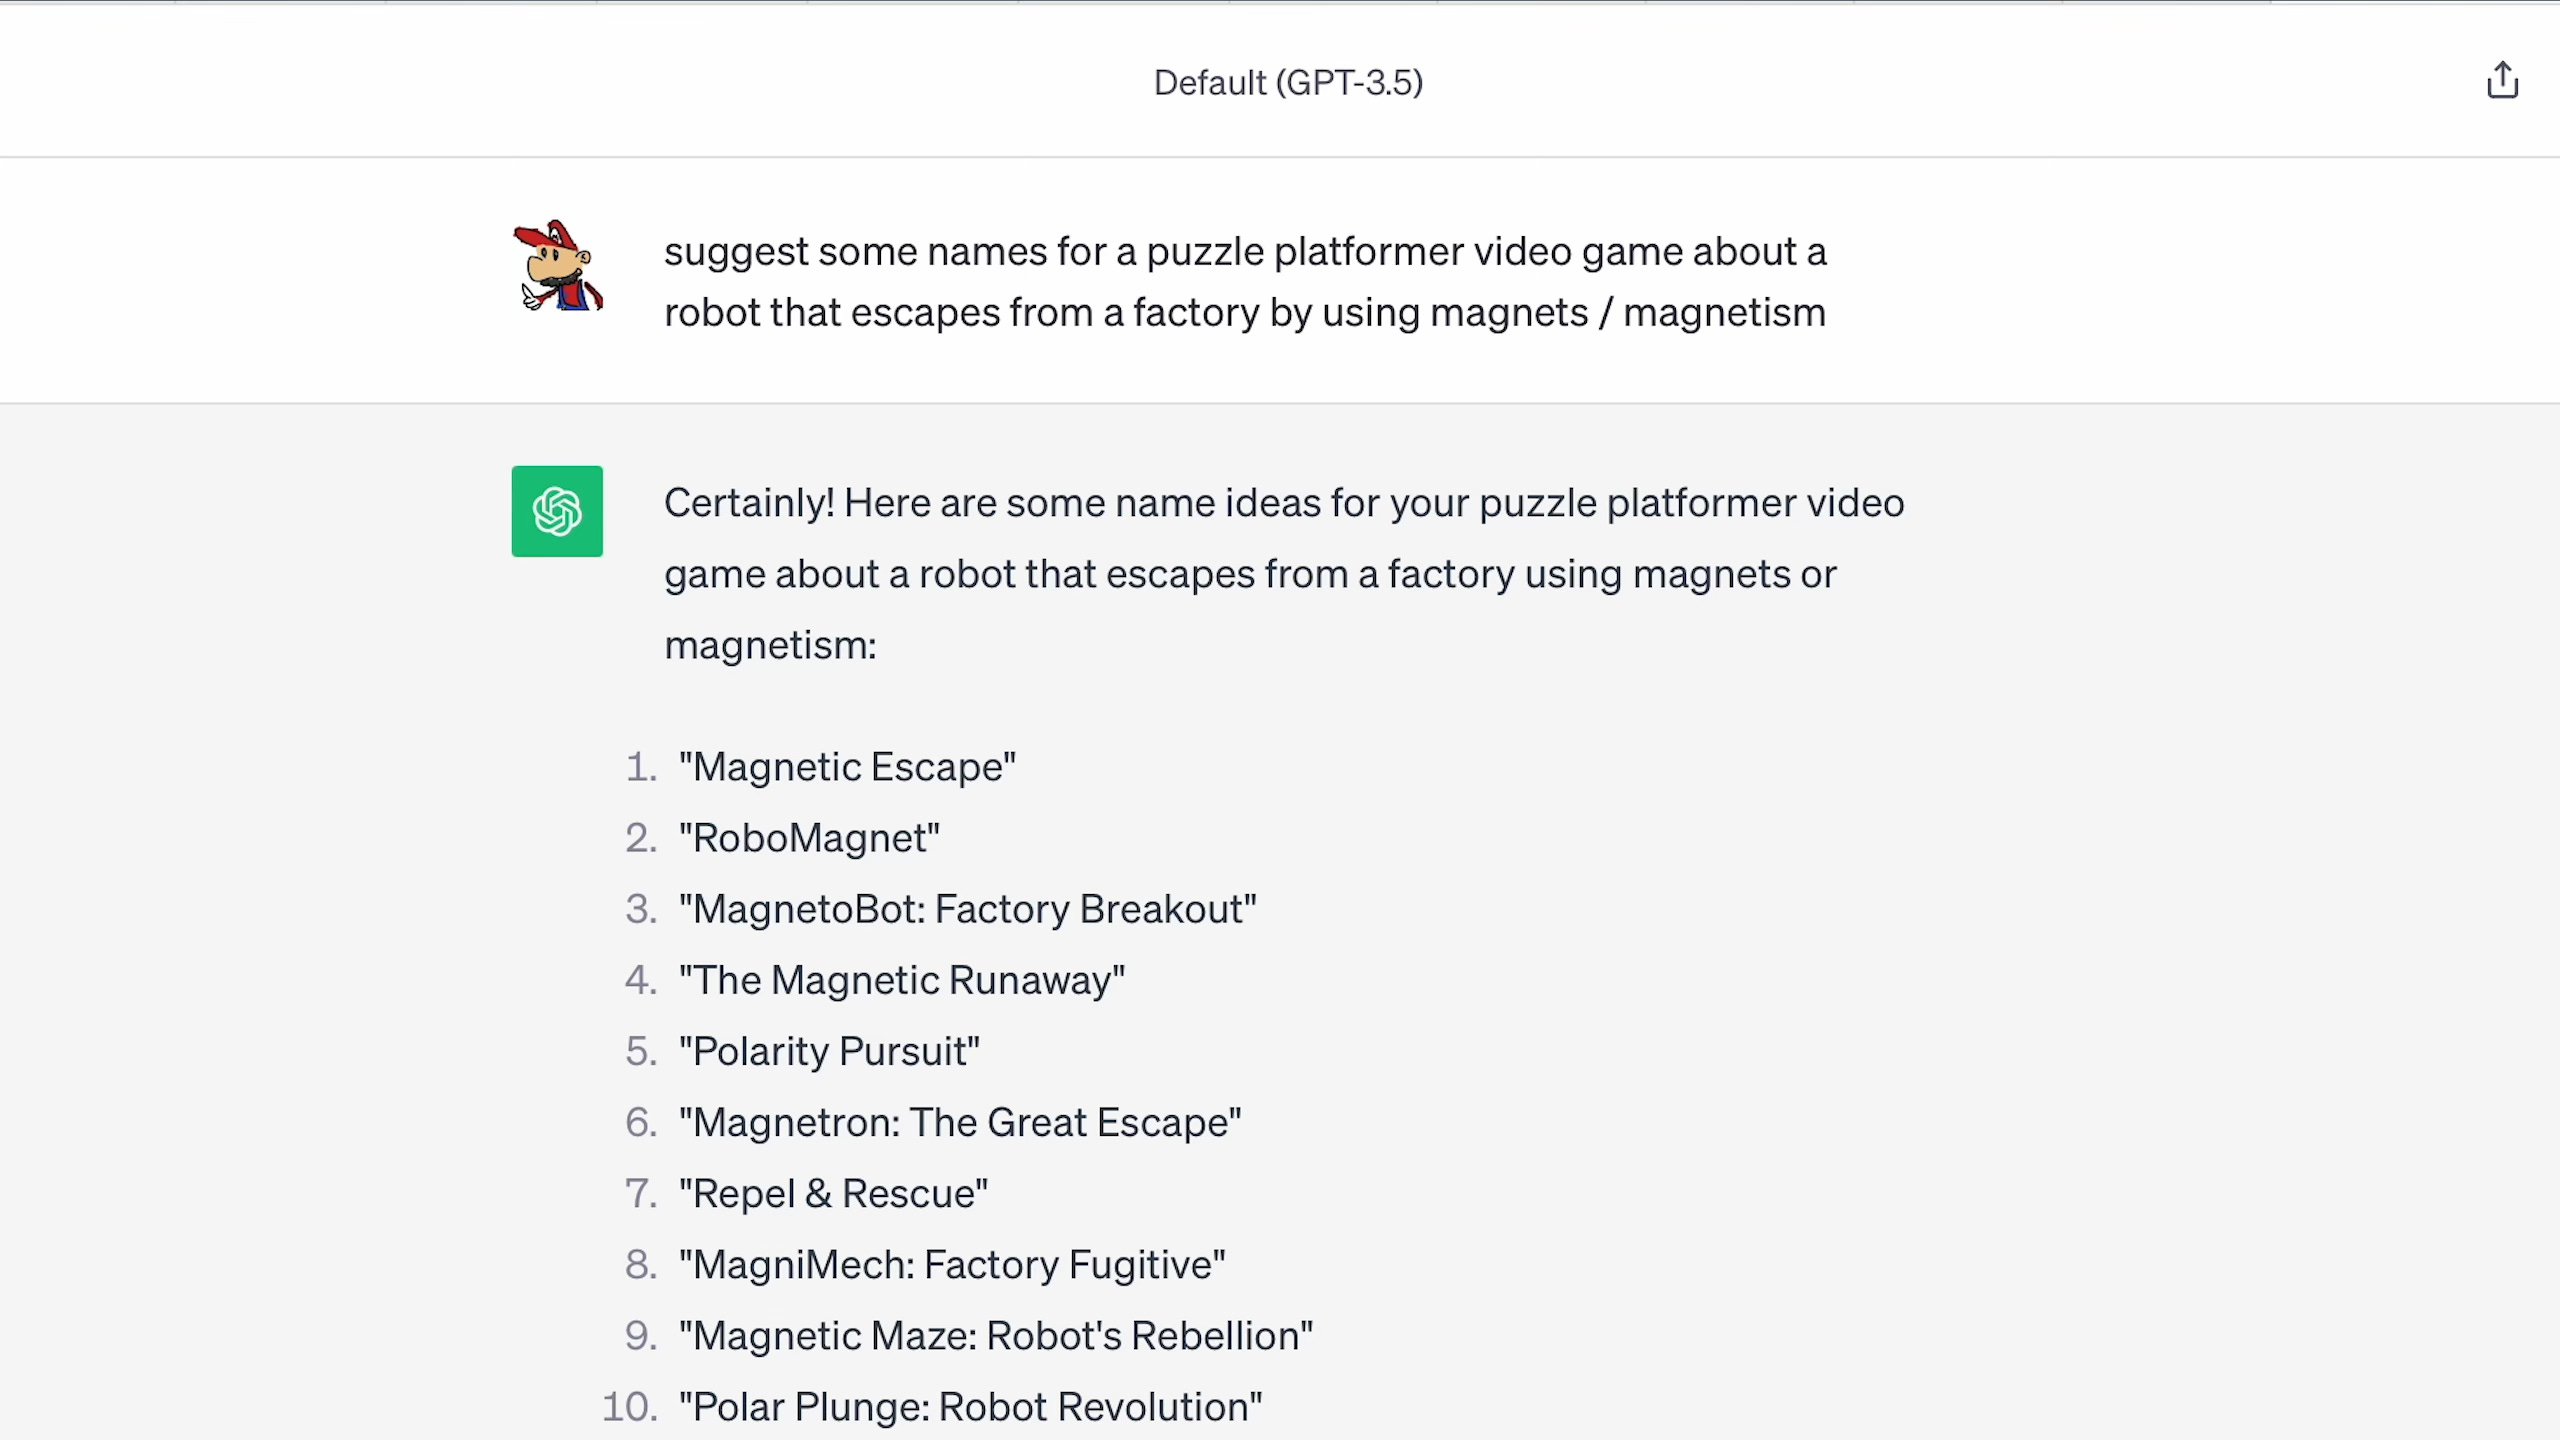The height and width of the screenshot is (1440, 2560).
Task: Click "Magnetic Maze: Robot's Rebellion" item
Action: coord(995,1335)
